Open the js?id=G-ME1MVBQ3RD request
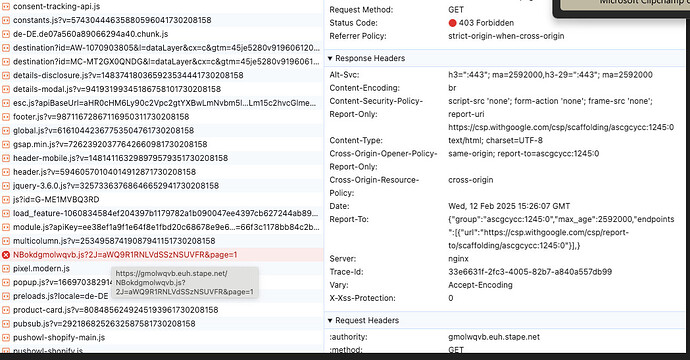 click(161, 199)
